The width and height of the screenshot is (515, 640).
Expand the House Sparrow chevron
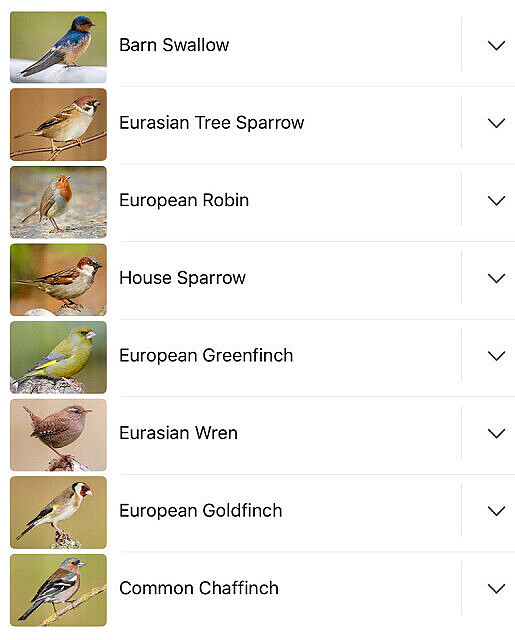coord(496,278)
